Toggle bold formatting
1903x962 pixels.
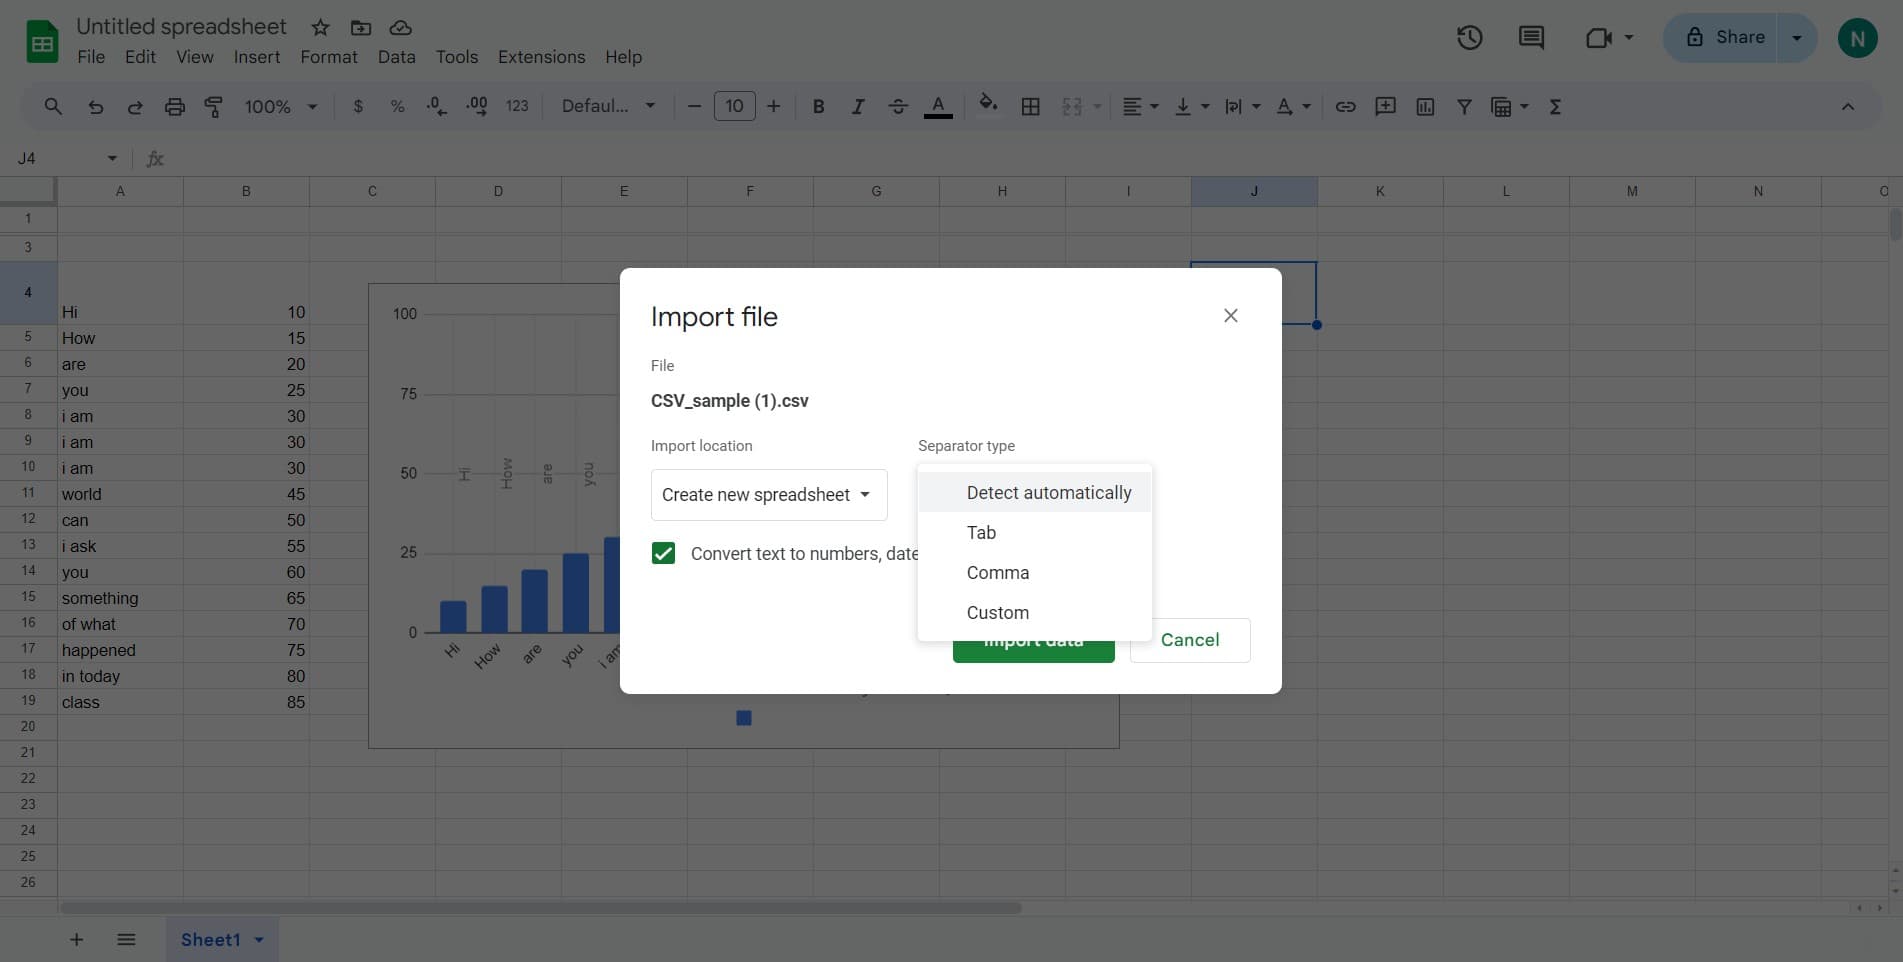[818, 107]
